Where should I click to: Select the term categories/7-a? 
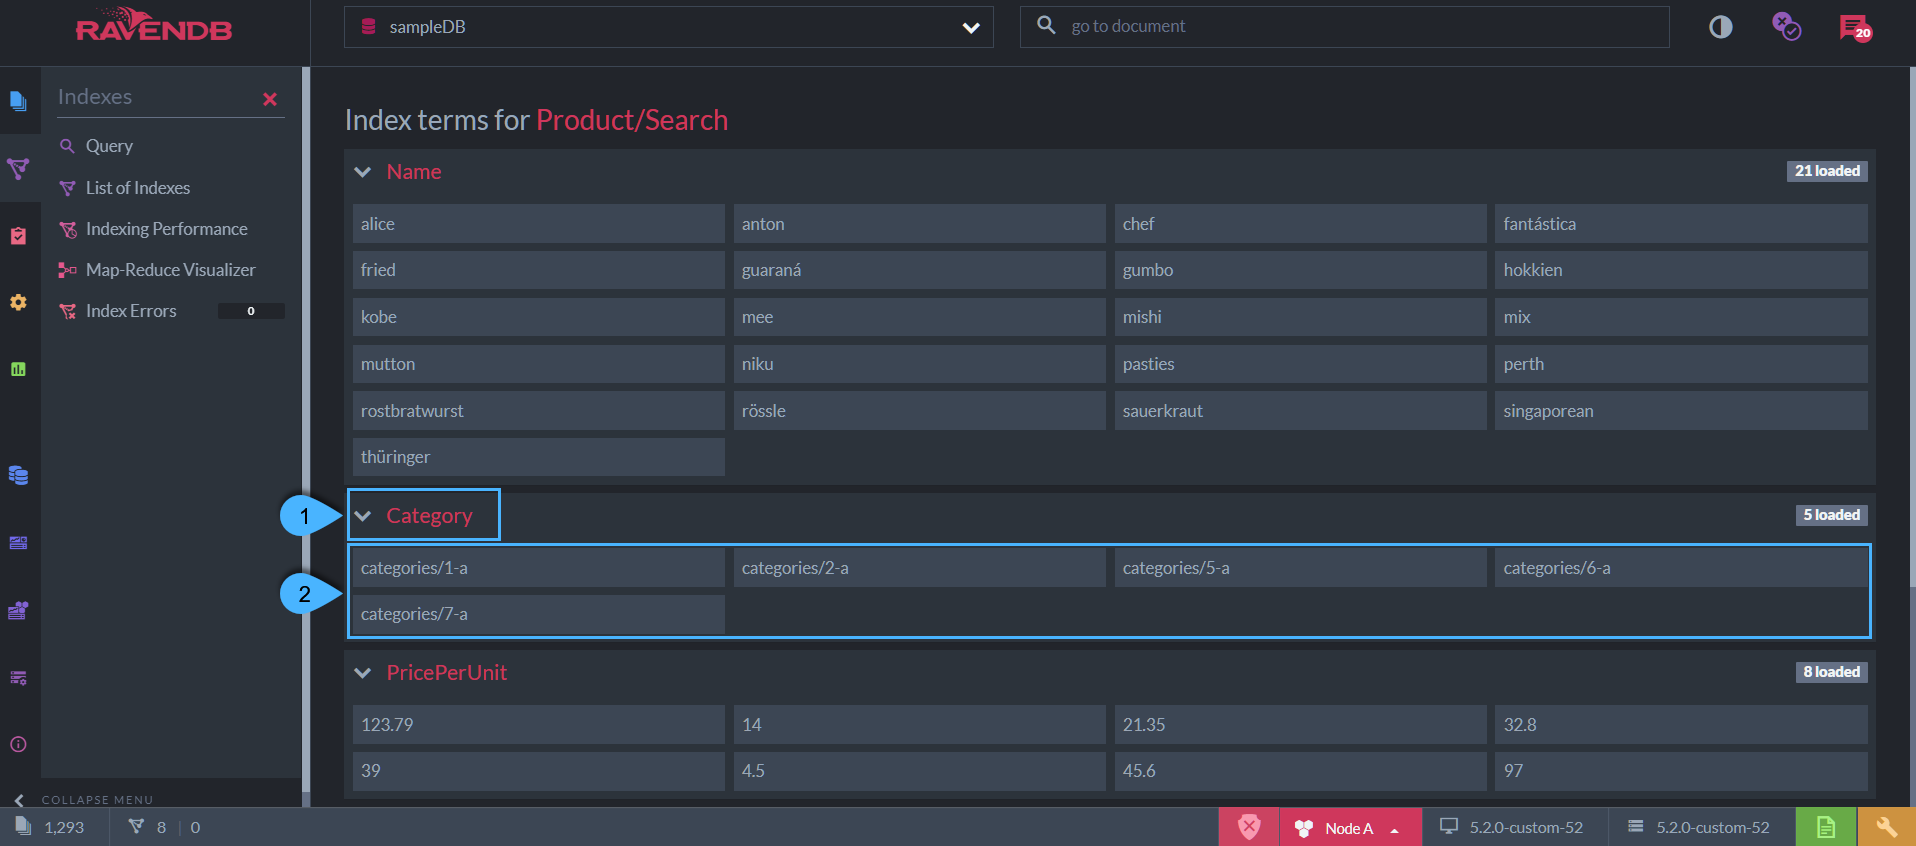click(539, 614)
